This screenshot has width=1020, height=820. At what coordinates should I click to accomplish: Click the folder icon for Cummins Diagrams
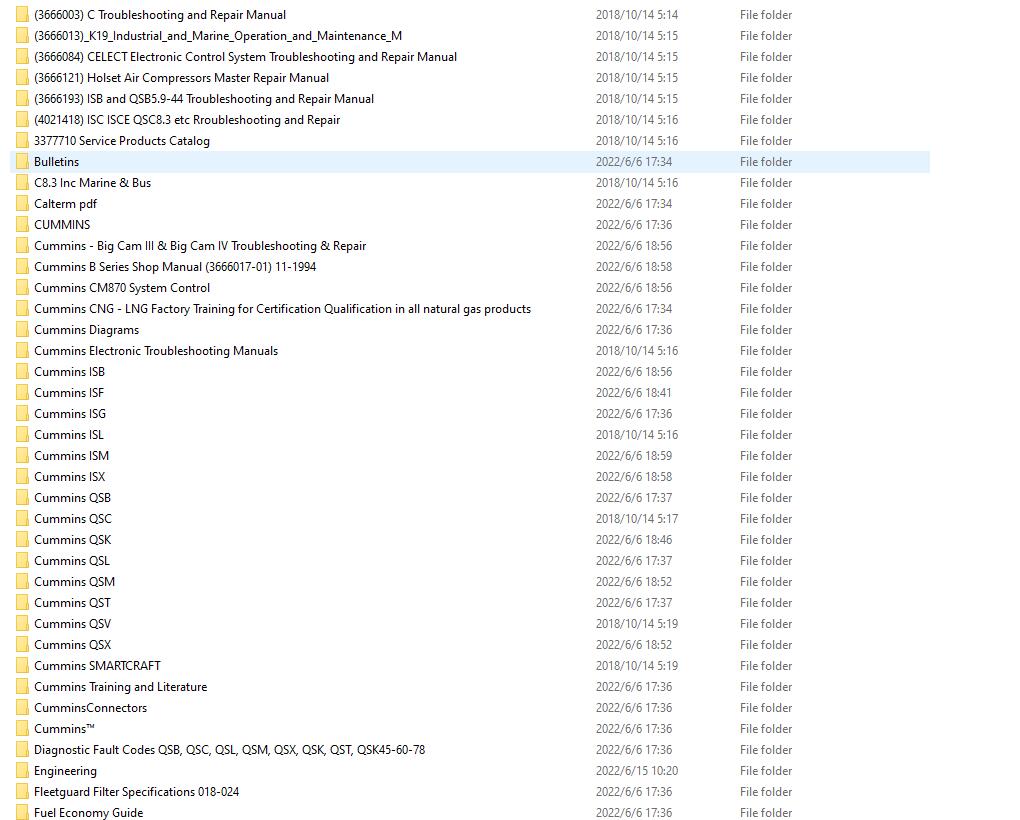[x=22, y=330]
